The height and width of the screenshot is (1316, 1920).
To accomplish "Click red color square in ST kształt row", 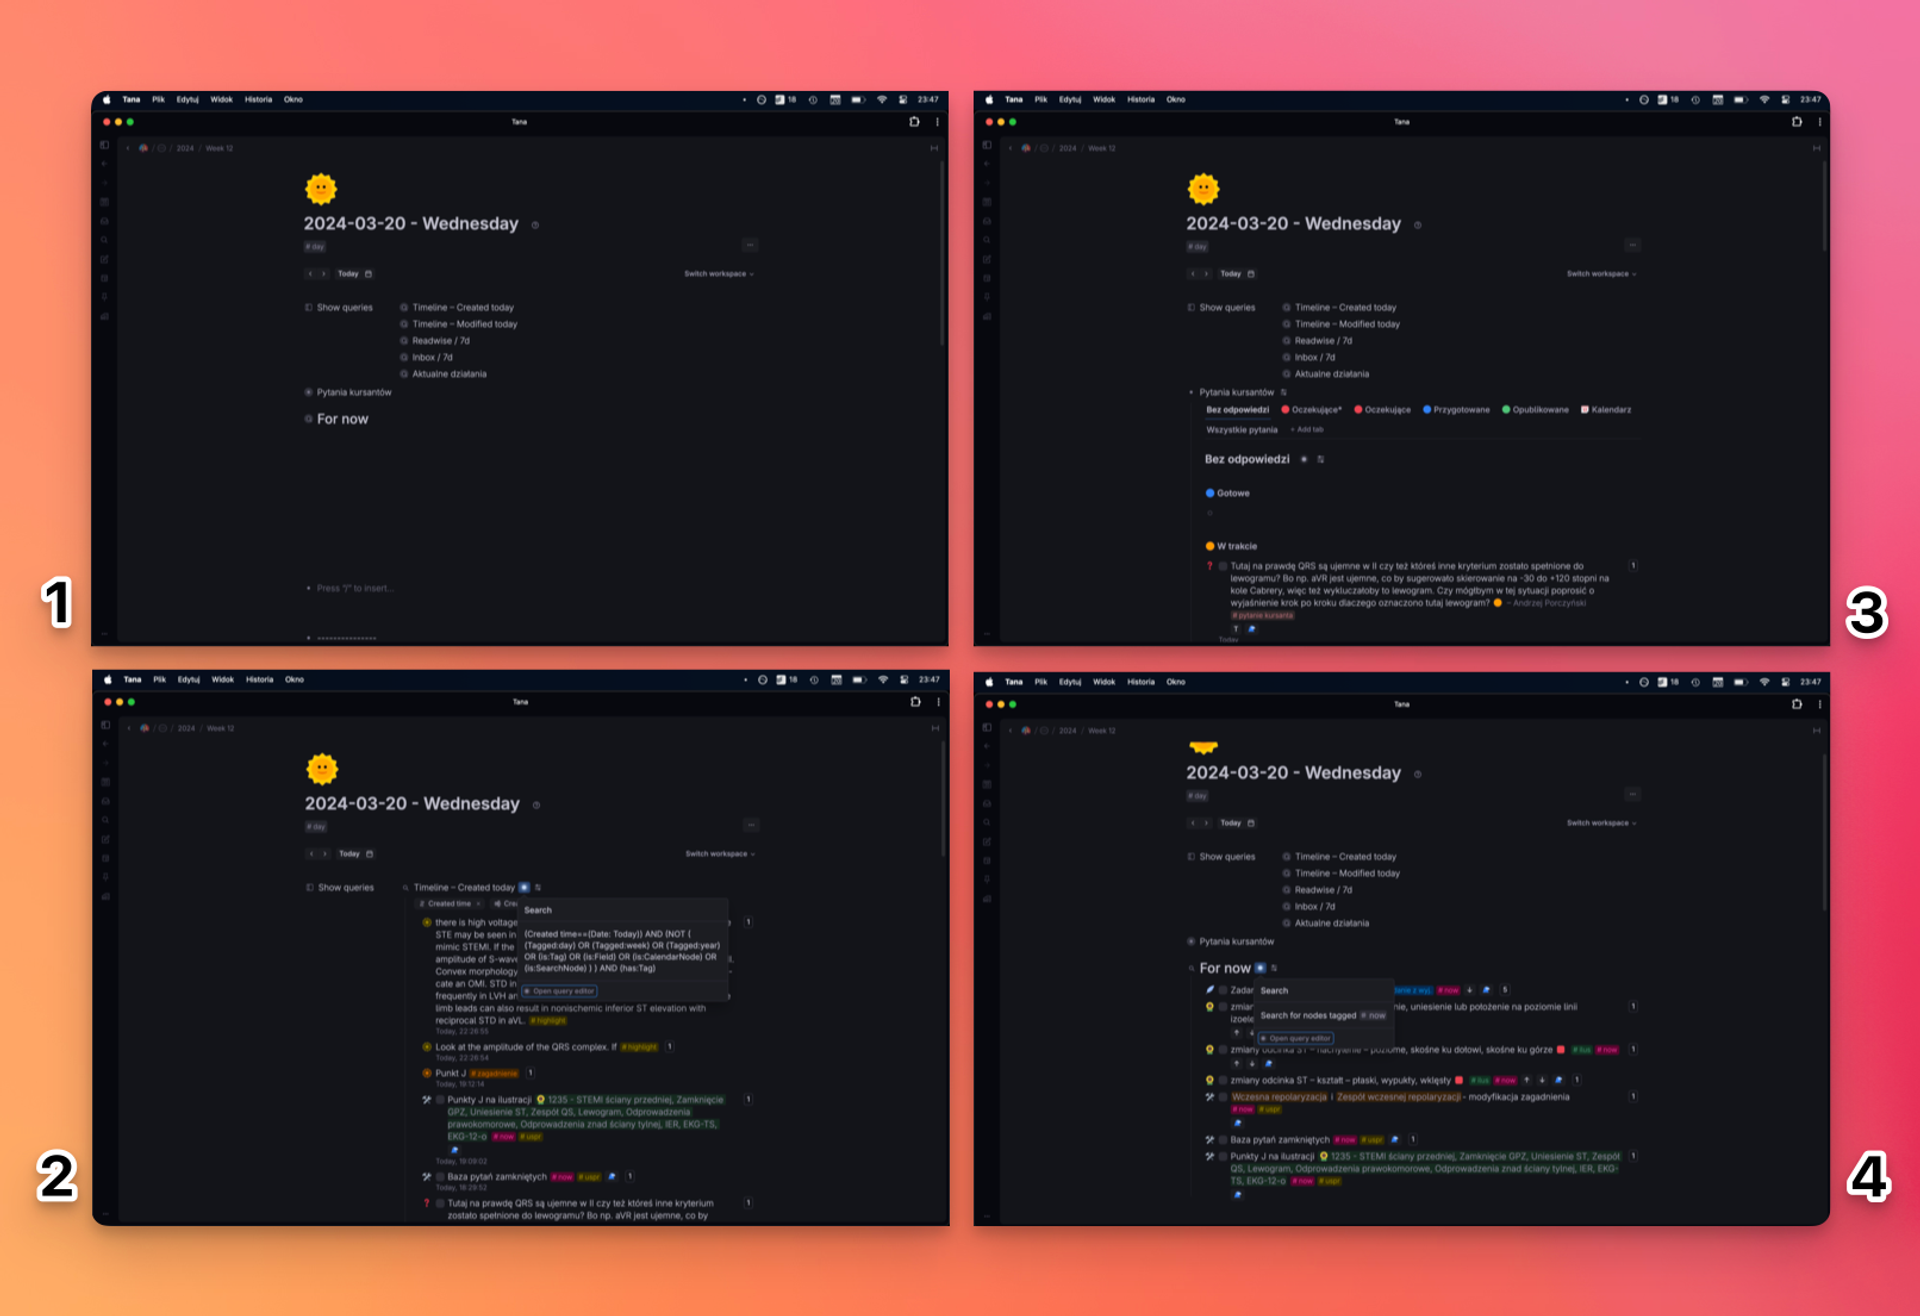I will point(1459,1080).
